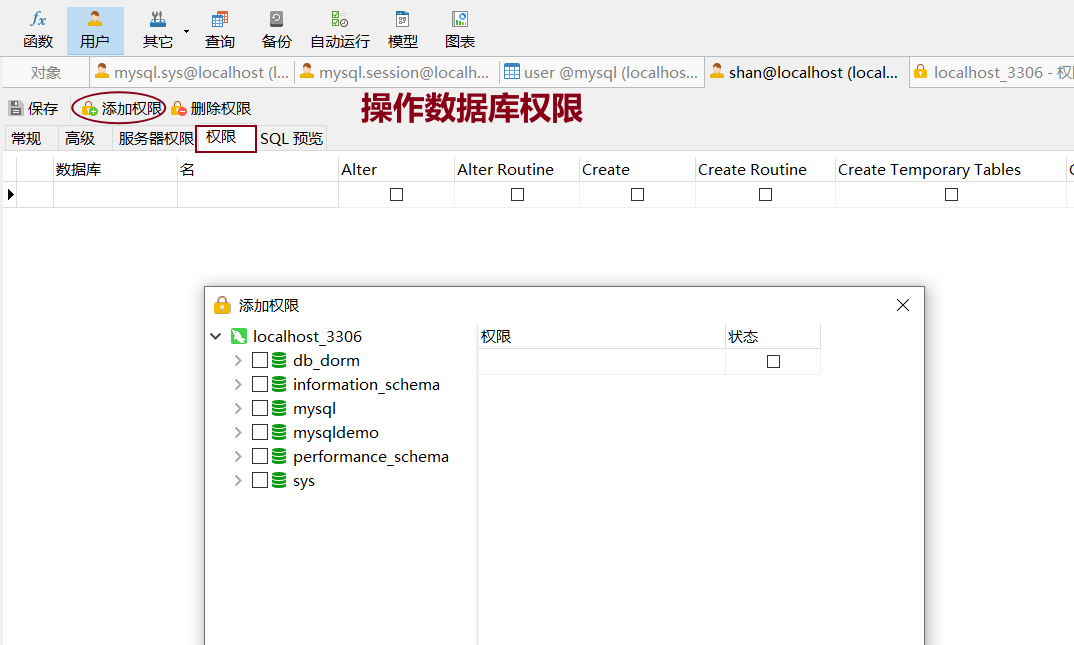Image resolution: width=1074 pixels, height=645 pixels.
Task: Switch to user @mysql table tab
Action: [601, 73]
